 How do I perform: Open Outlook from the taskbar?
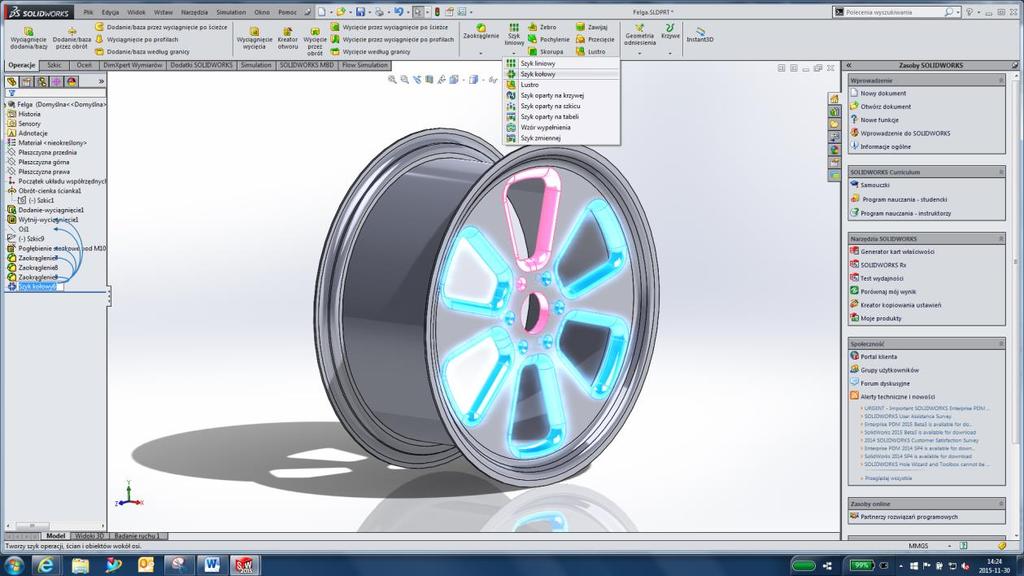coord(145,565)
